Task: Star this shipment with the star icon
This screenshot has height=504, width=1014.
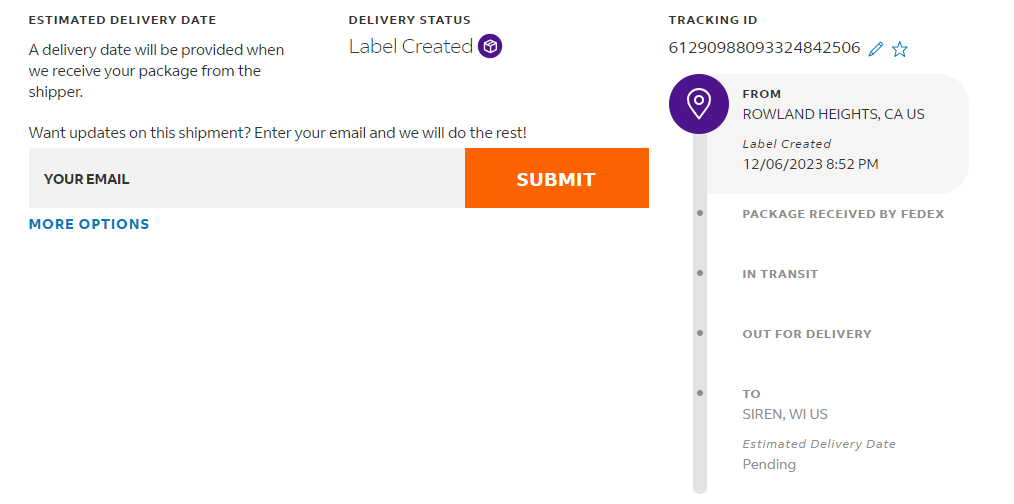Action: 900,49
